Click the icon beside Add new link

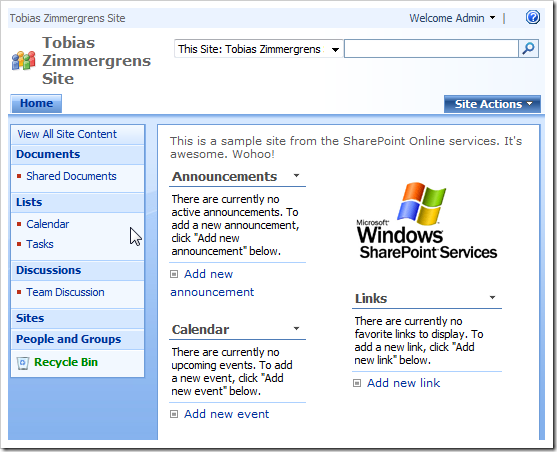pyautogui.click(x=357, y=383)
